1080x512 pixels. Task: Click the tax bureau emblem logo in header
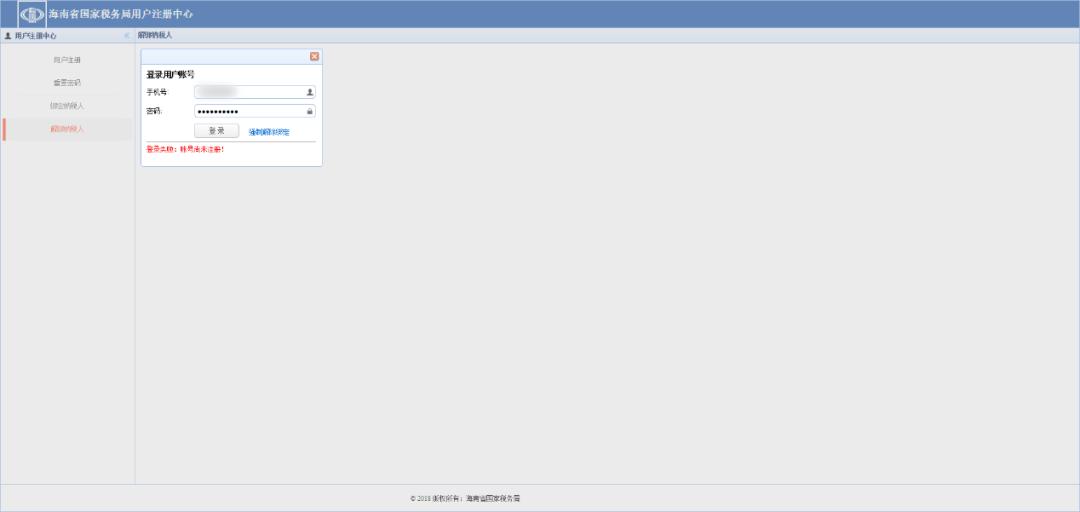click(32, 14)
